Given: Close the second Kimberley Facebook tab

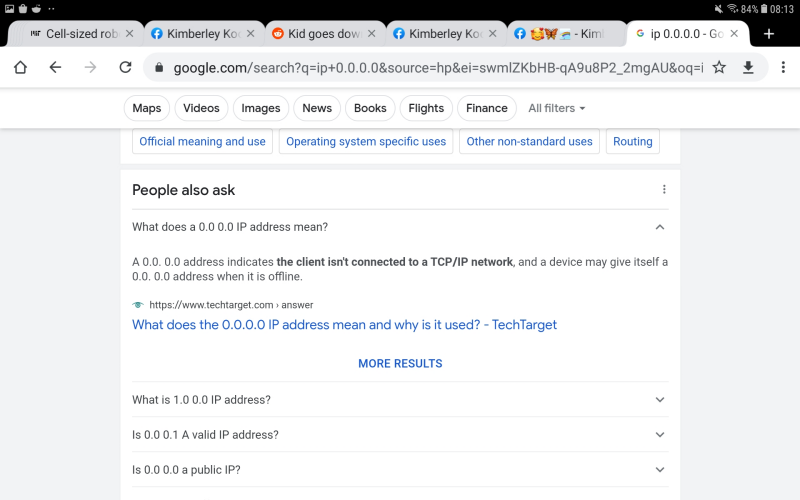Looking at the screenshot, I should [x=492, y=34].
